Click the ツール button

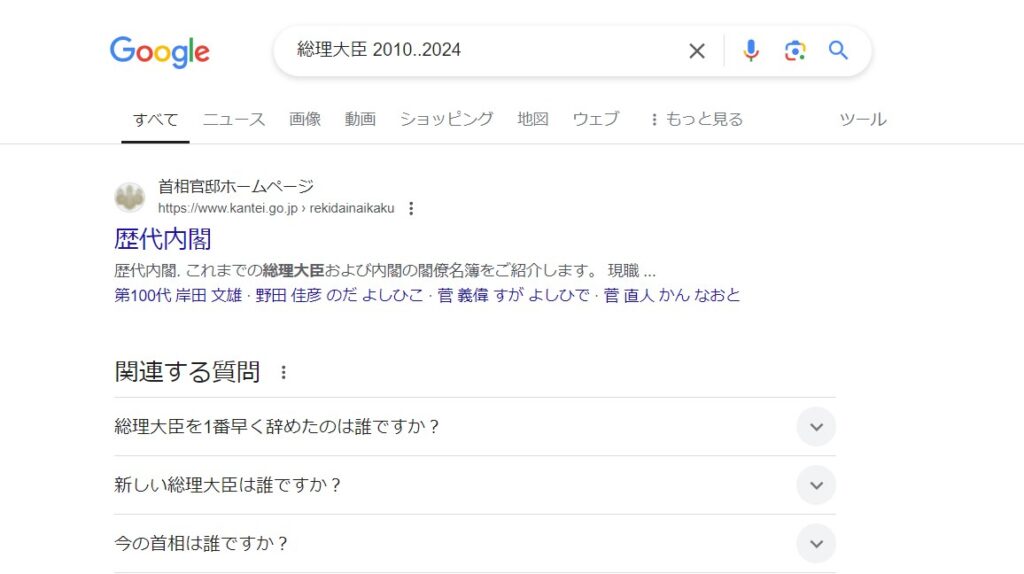point(862,119)
